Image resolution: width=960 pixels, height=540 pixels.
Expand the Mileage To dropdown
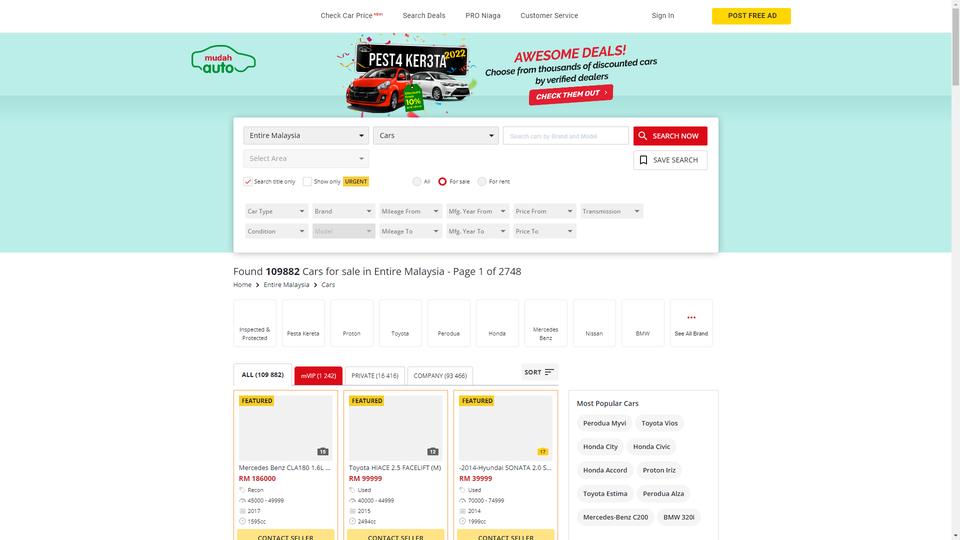[x=410, y=231]
